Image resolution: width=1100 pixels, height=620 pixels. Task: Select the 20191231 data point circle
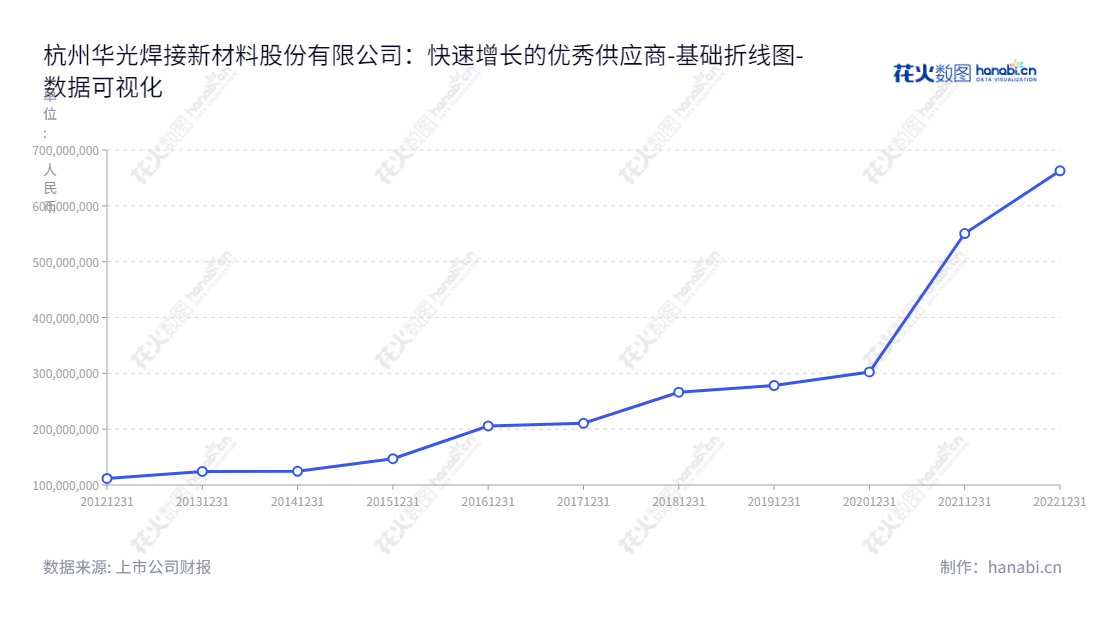coord(772,384)
